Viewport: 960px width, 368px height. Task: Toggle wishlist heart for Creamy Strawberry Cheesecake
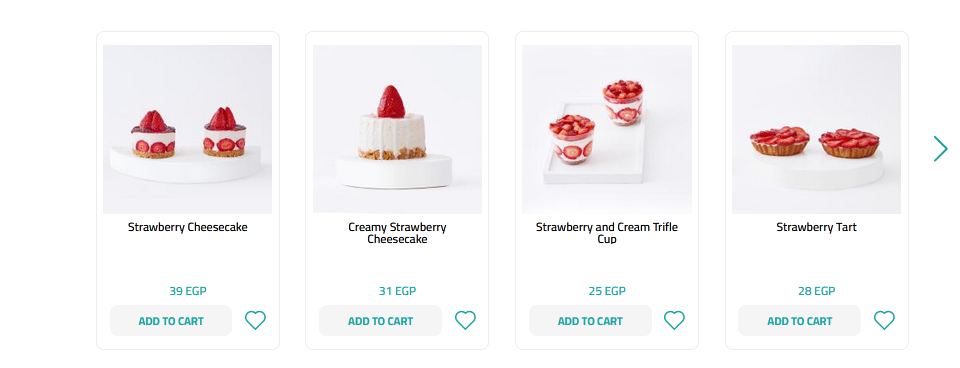(465, 320)
